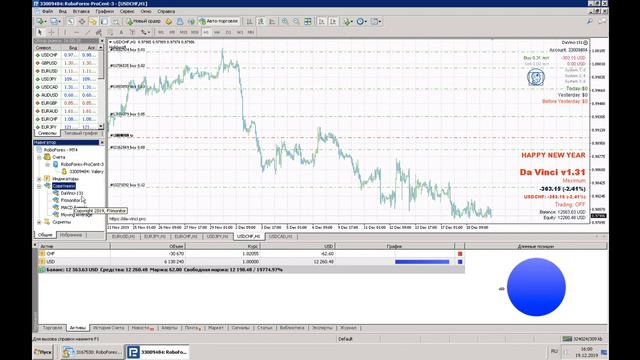
Task: Expand the Индикаторы tree node
Action: (x=40, y=179)
